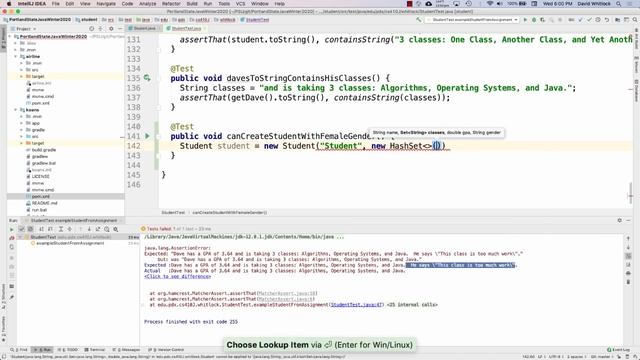The width and height of the screenshot is (640, 360).
Task: Click StudentTest breadcrumb in navigation bar
Action: [255, 20]
